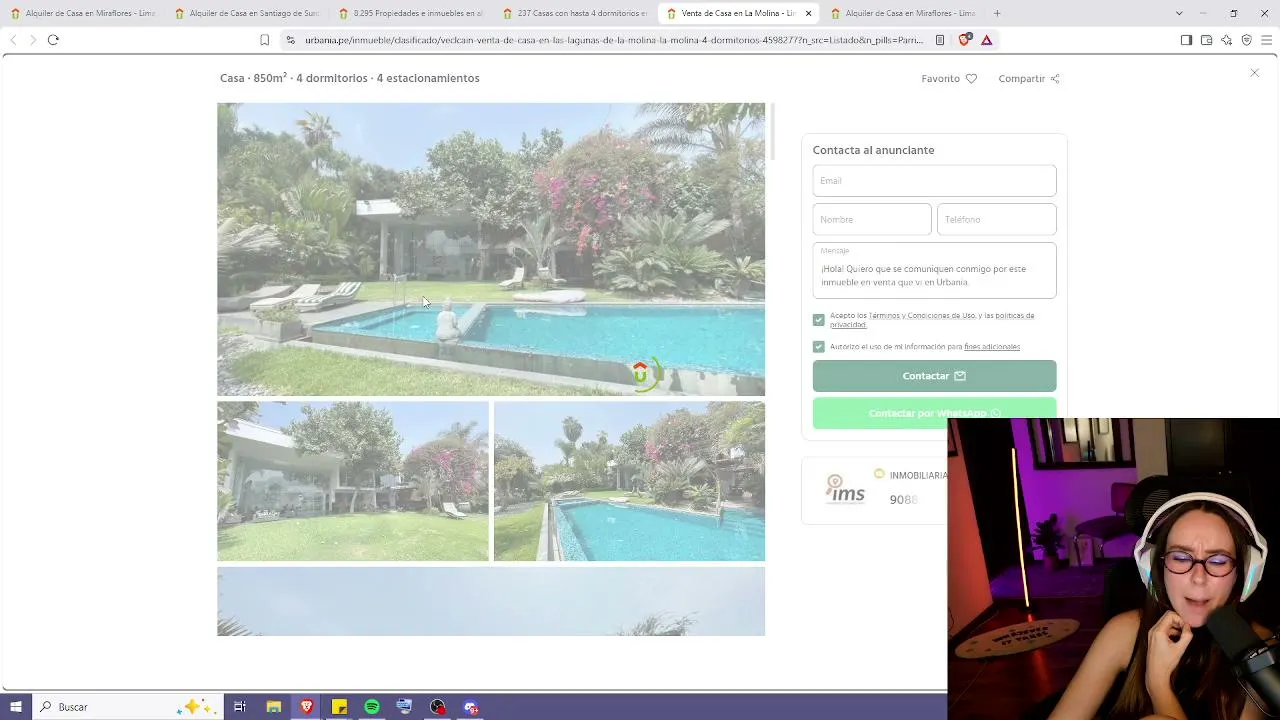Bookmark this page via the bookmark icon
Screen dimensions: 1280x720
pos(264,40)
